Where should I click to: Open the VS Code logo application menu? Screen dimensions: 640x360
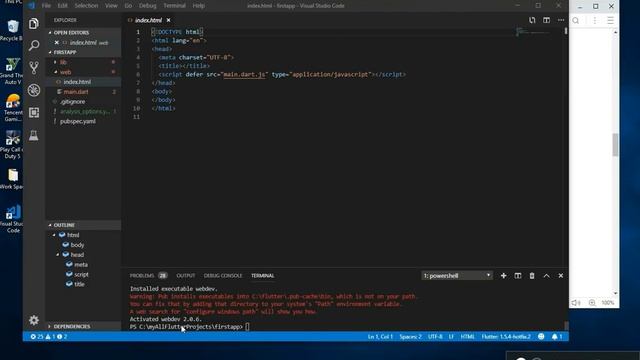pos(31,6)
